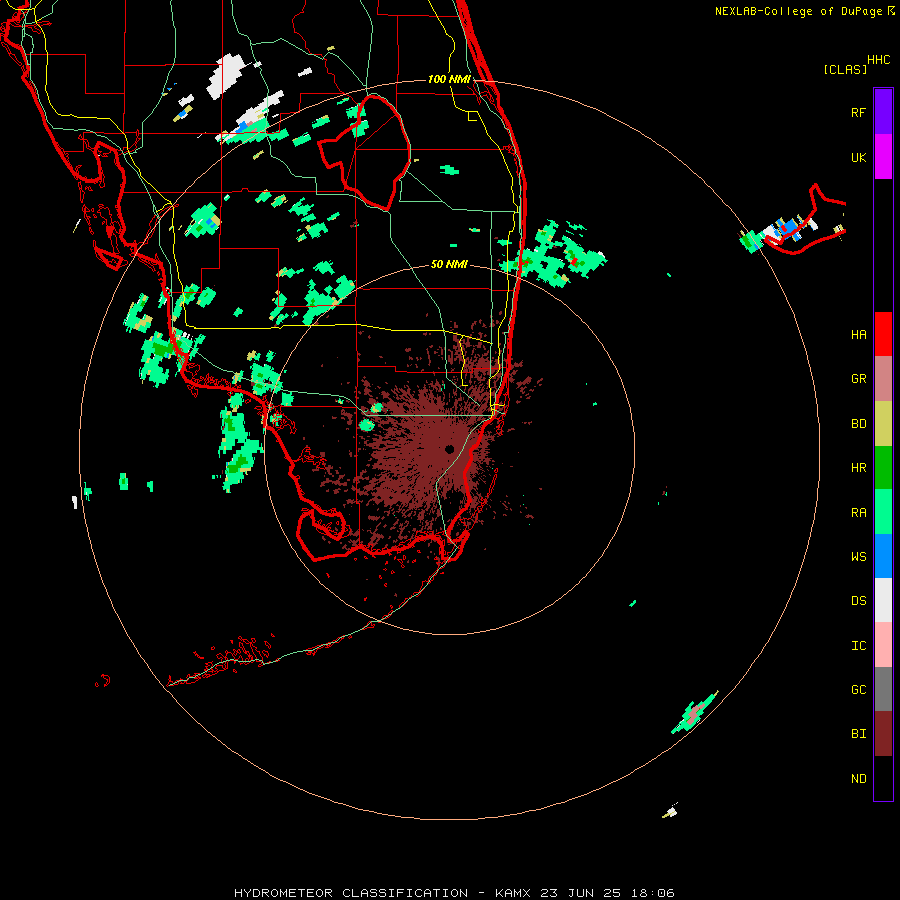Click the UK legend label
Screen dimensions: 900x900
858,157
